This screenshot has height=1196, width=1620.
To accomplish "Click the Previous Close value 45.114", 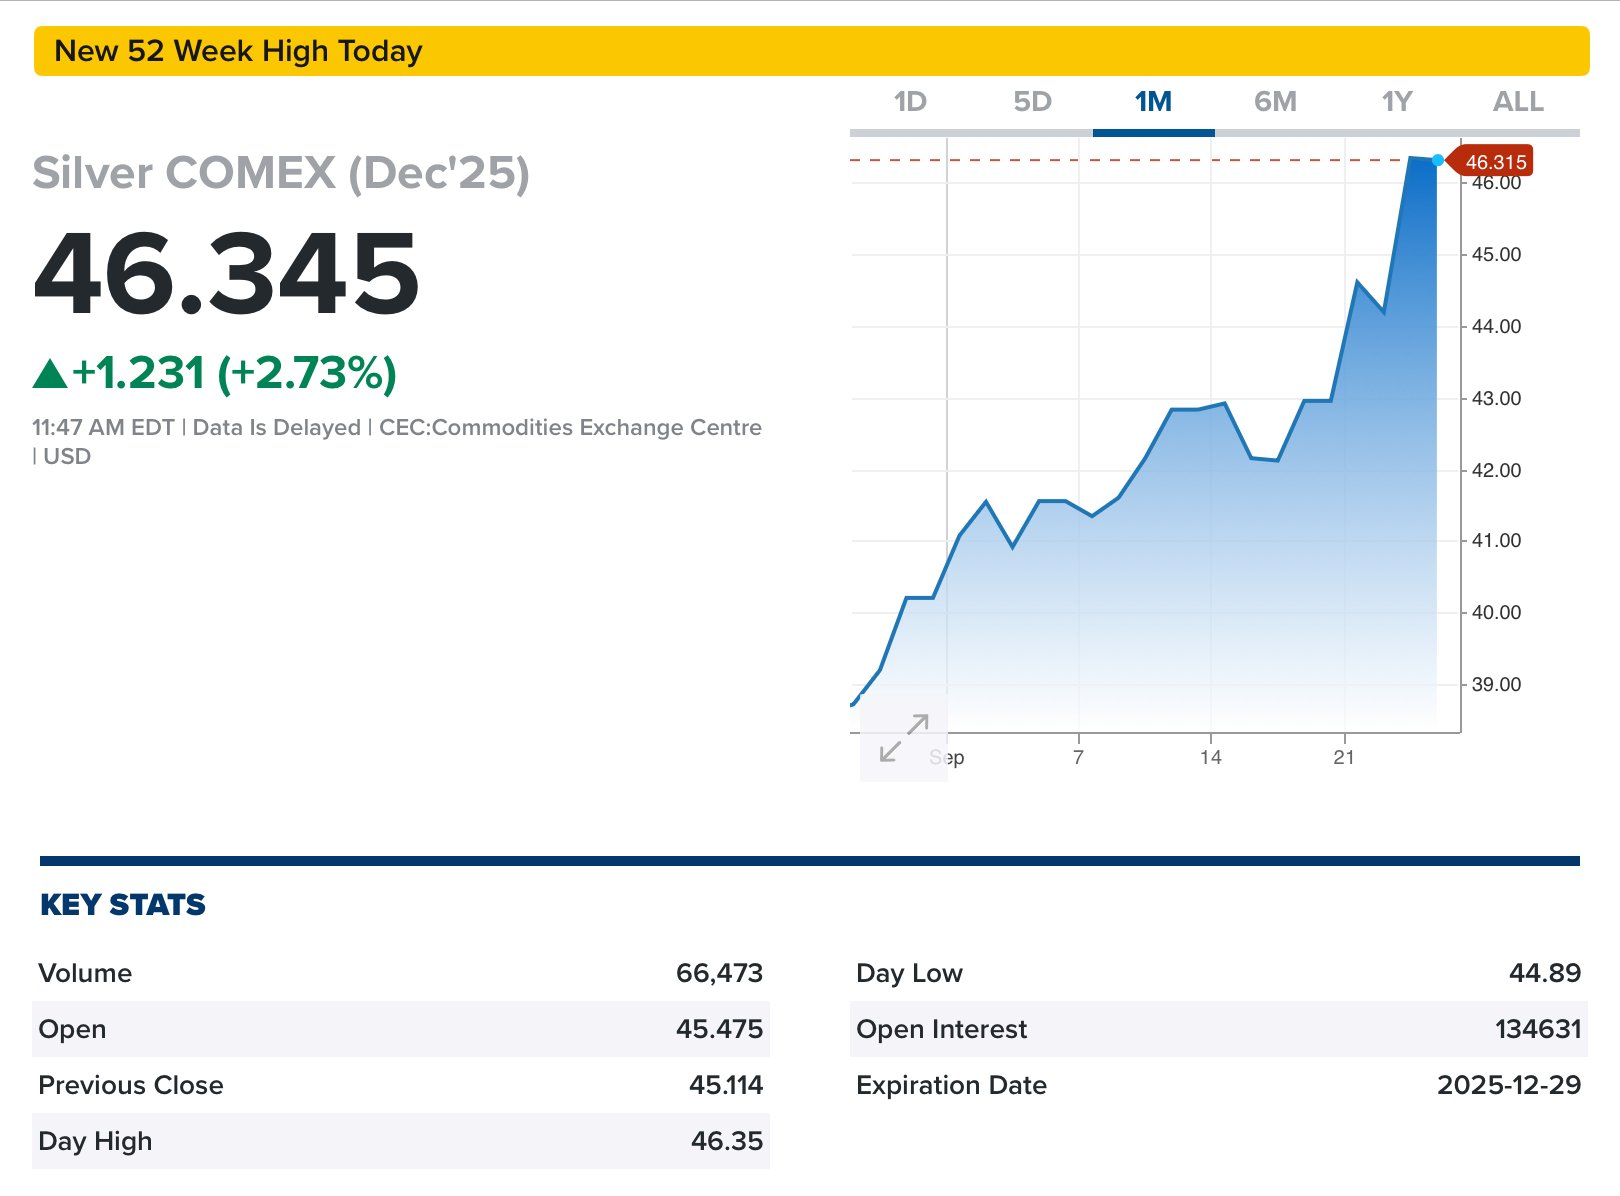I will coord(726,1085).
